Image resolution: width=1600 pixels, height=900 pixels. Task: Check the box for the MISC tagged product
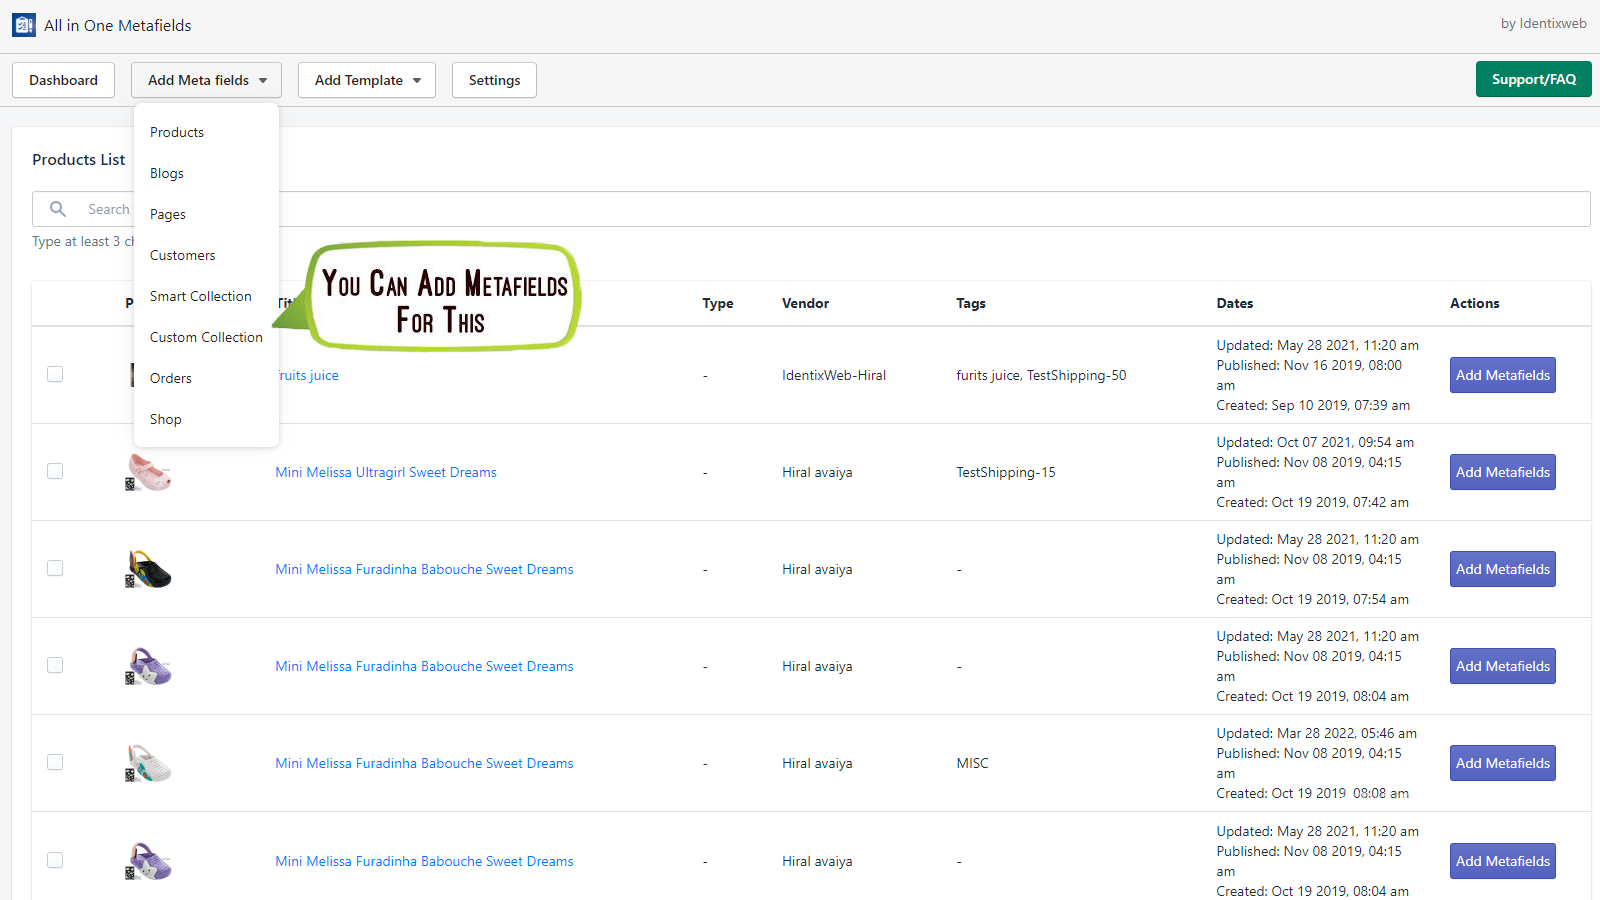(x=55, y=762)
